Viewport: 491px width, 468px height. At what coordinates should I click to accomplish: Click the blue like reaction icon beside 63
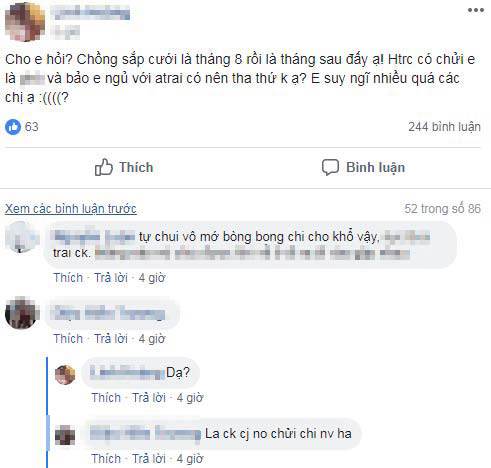click(13, 127)
